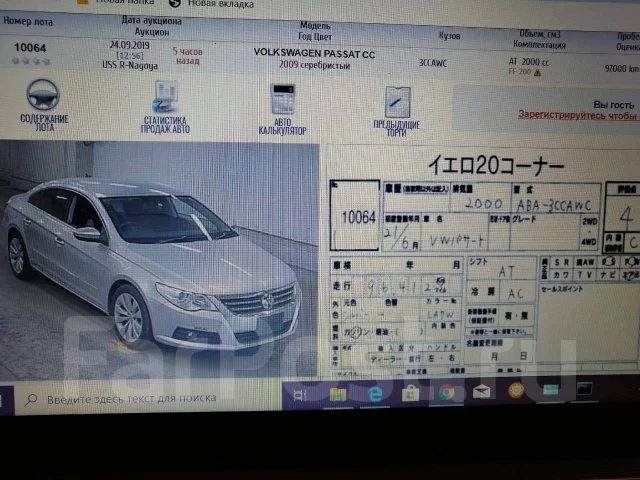This screenshot has height=480, width=640.
Task: Open the orange round app on taskbar
Action: point(516,391)
